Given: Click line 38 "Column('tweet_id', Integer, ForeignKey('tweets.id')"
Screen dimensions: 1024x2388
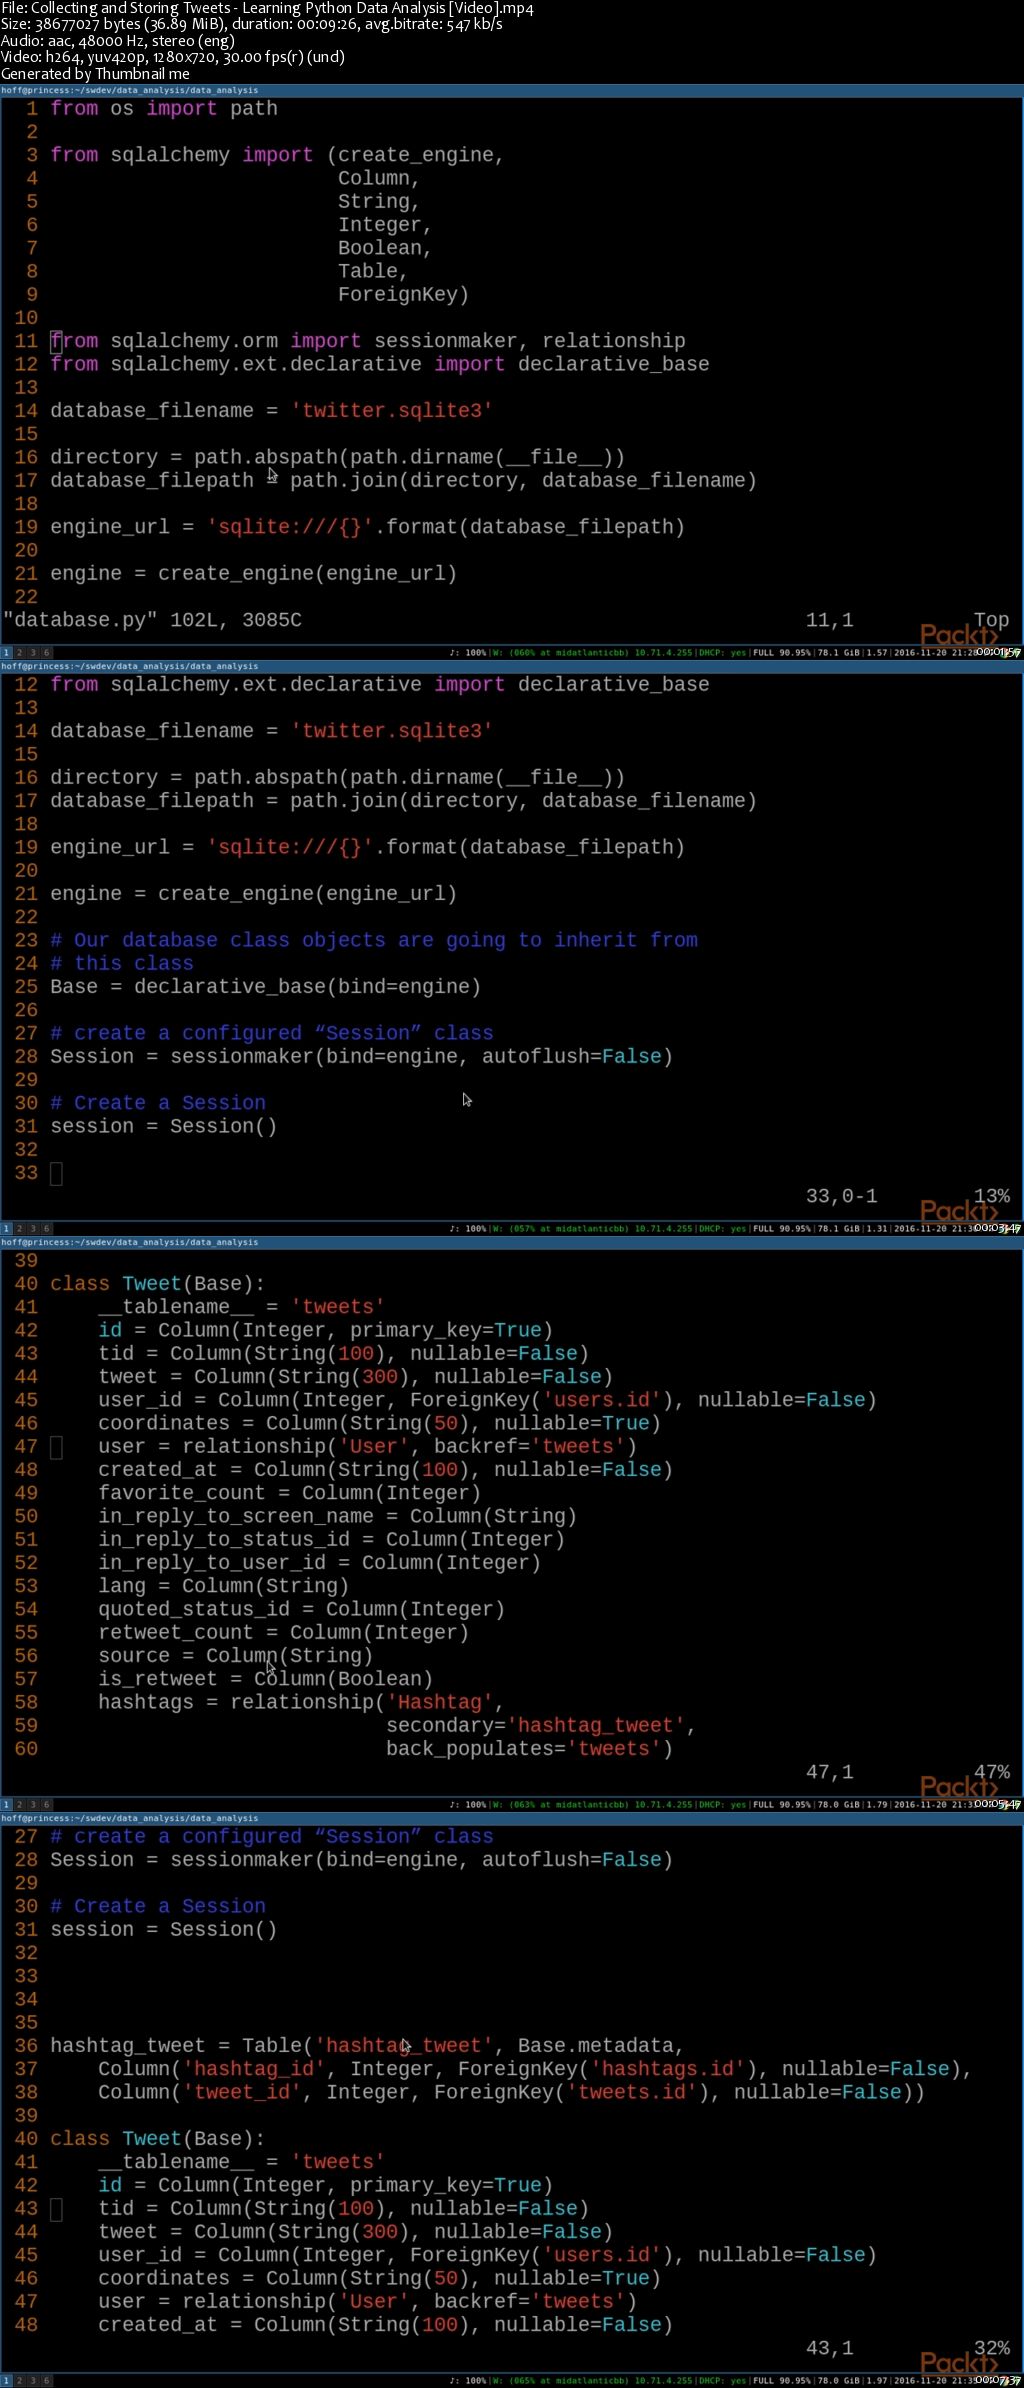Looking at the screenshot, I should pos(511,2091).
